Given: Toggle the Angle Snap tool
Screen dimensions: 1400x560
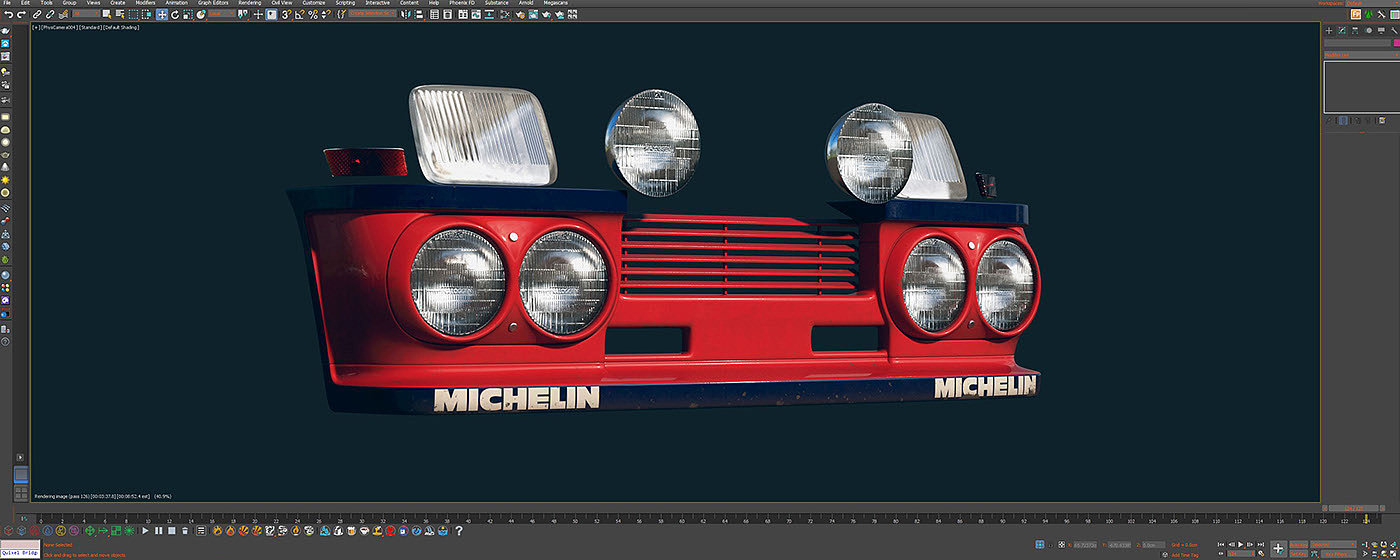Looking at the screenshot, I should pos(299,15).
